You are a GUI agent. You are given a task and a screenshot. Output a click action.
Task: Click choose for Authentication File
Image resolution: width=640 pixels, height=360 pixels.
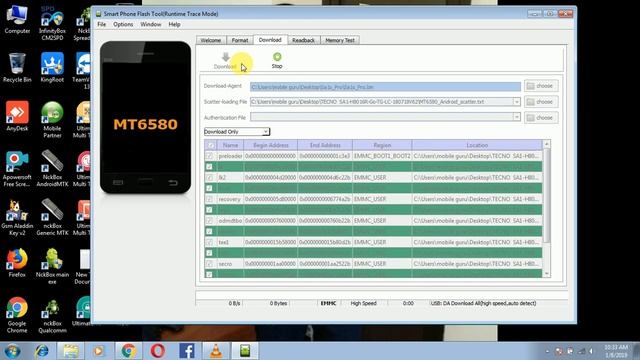pos(541,118)
